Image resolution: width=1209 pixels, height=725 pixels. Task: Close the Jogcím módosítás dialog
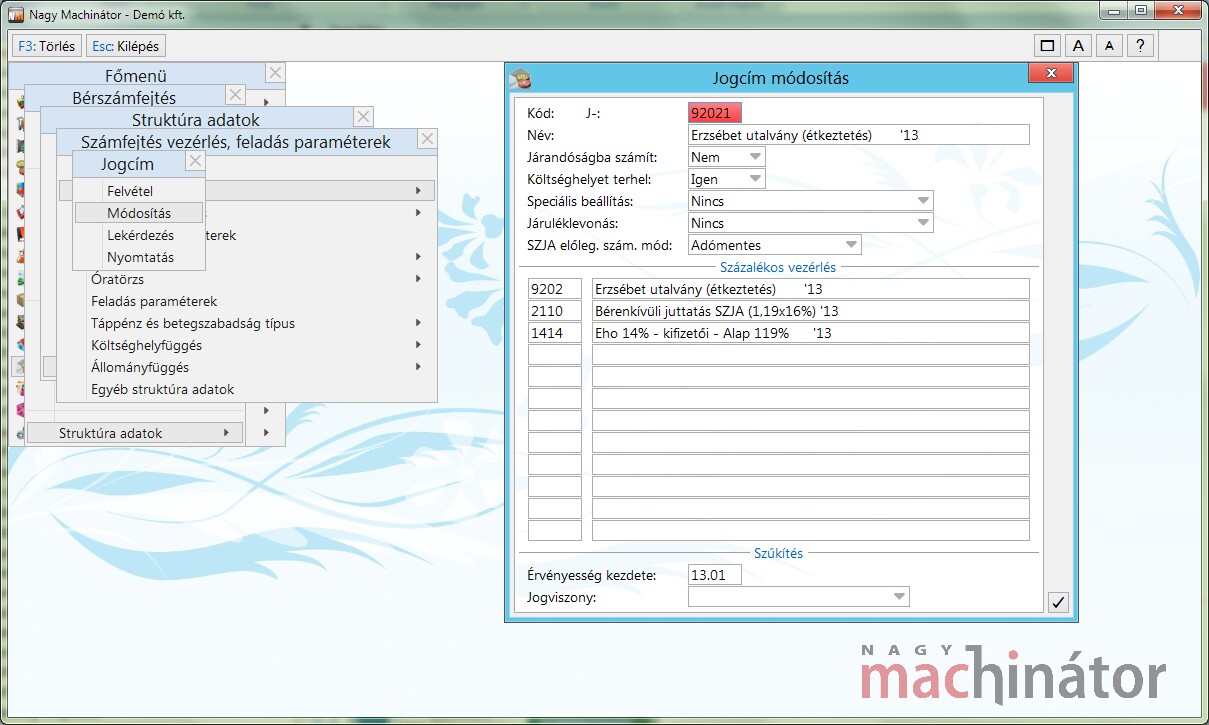[x=1051, y=74]
